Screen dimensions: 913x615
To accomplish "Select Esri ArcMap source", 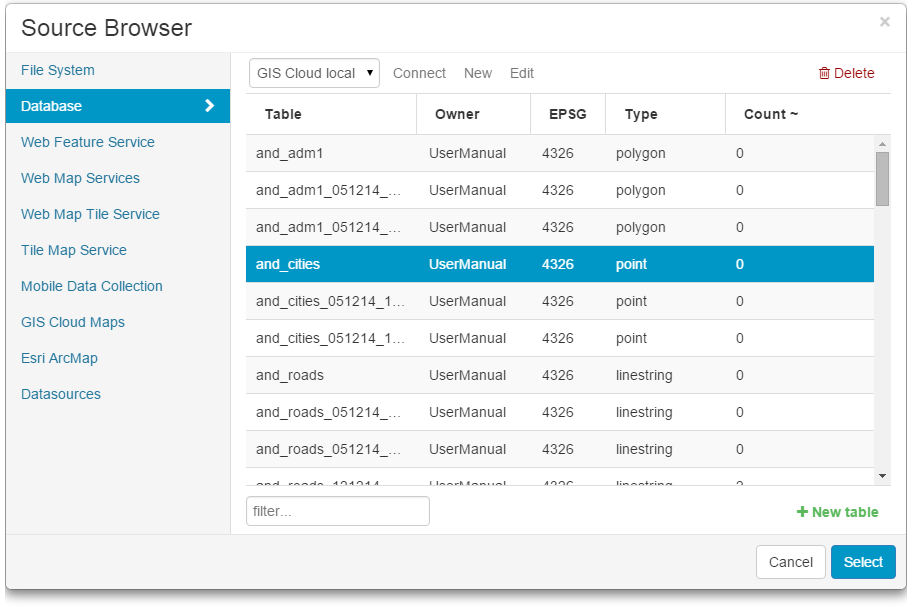I will [x=59, y=358].
